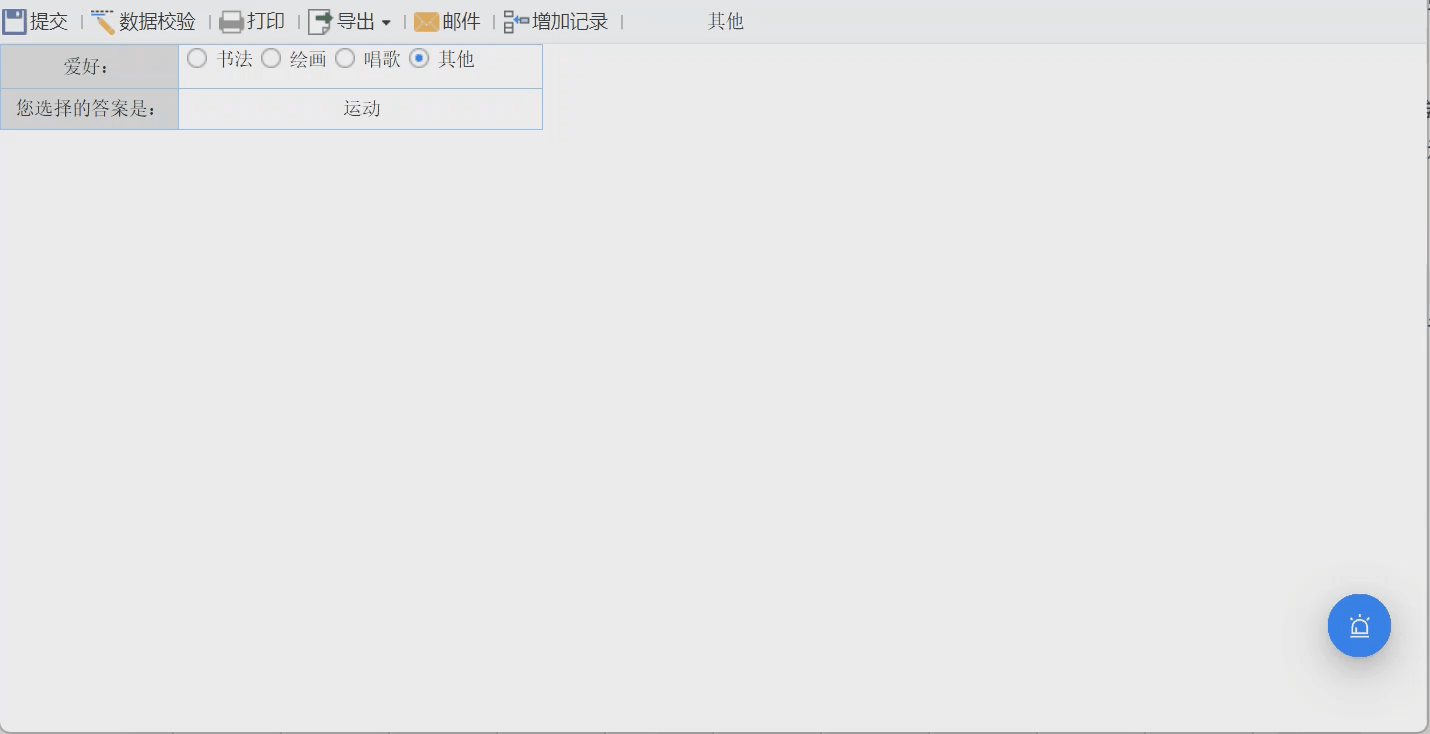Click the 提交 save icon
The height and width of the screenshot is (734, 1430).
pyautogui.click(x=14, y=20)
